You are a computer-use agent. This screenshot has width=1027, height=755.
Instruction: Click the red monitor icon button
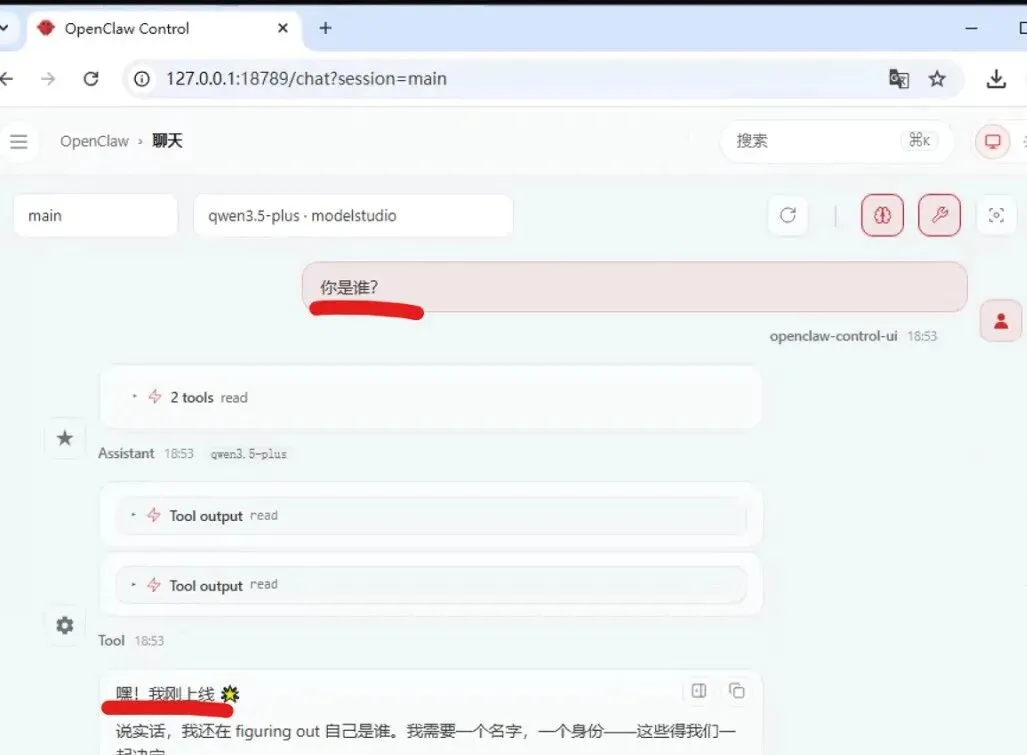(993, 141)
